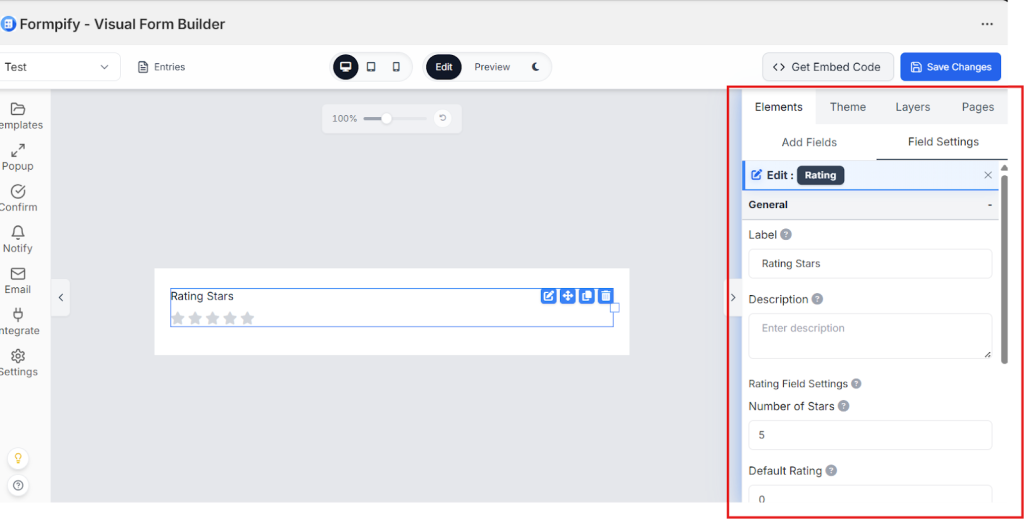Reset zoom with the circular arrow icon
1024x519 pixels.
click(x=442, y=118)
